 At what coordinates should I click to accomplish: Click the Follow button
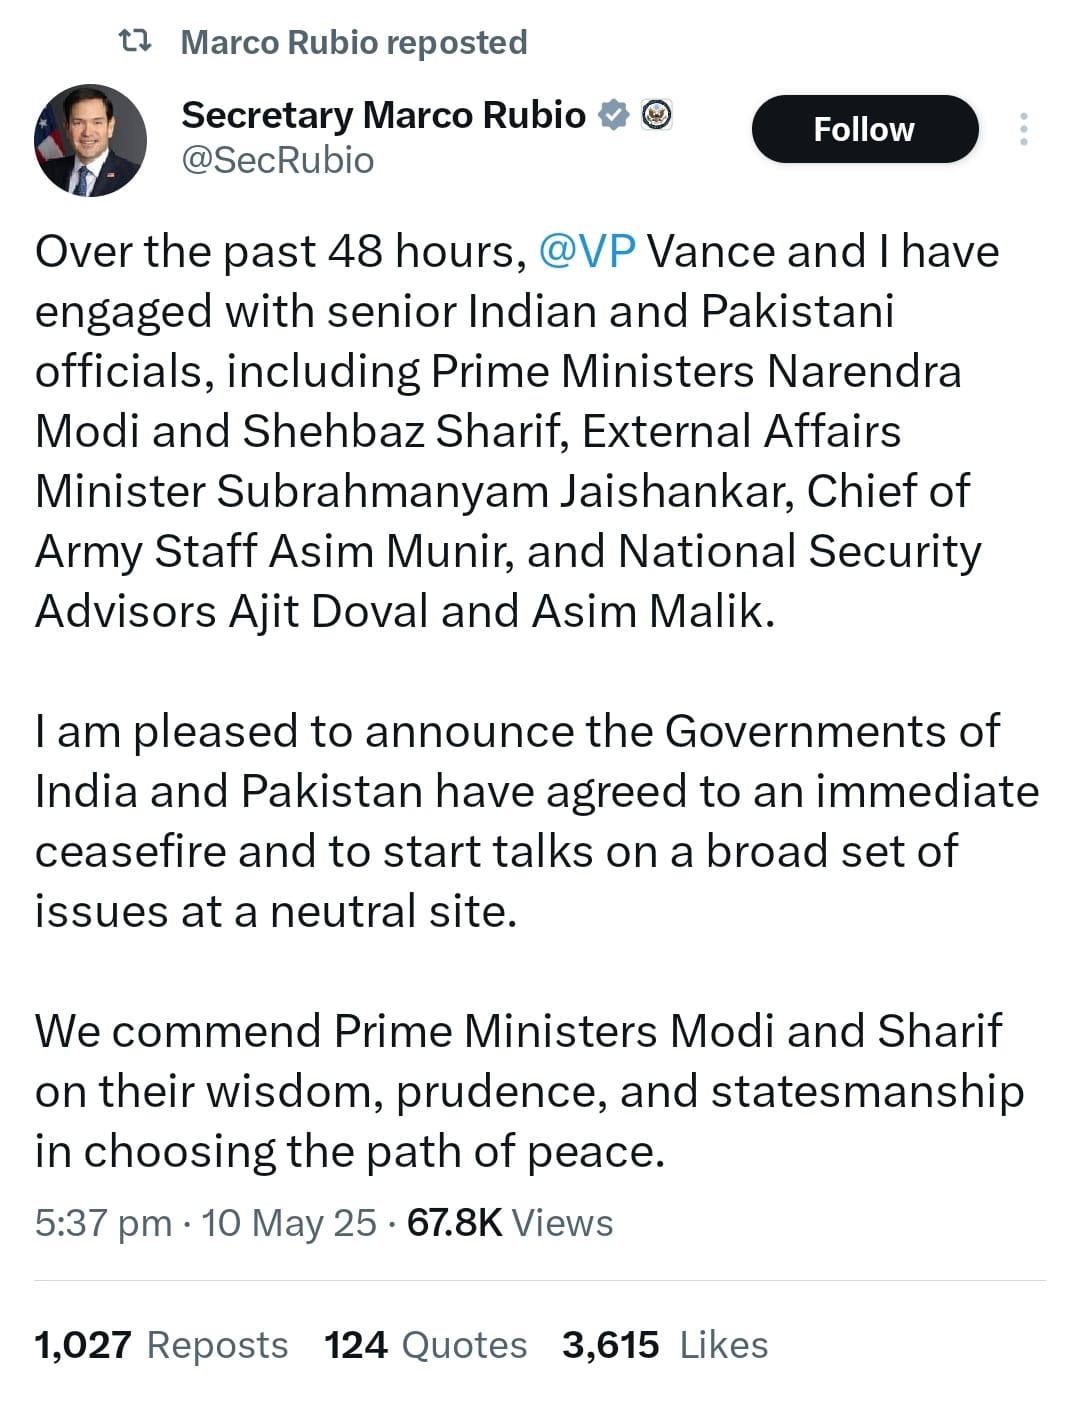pos(865,129)
